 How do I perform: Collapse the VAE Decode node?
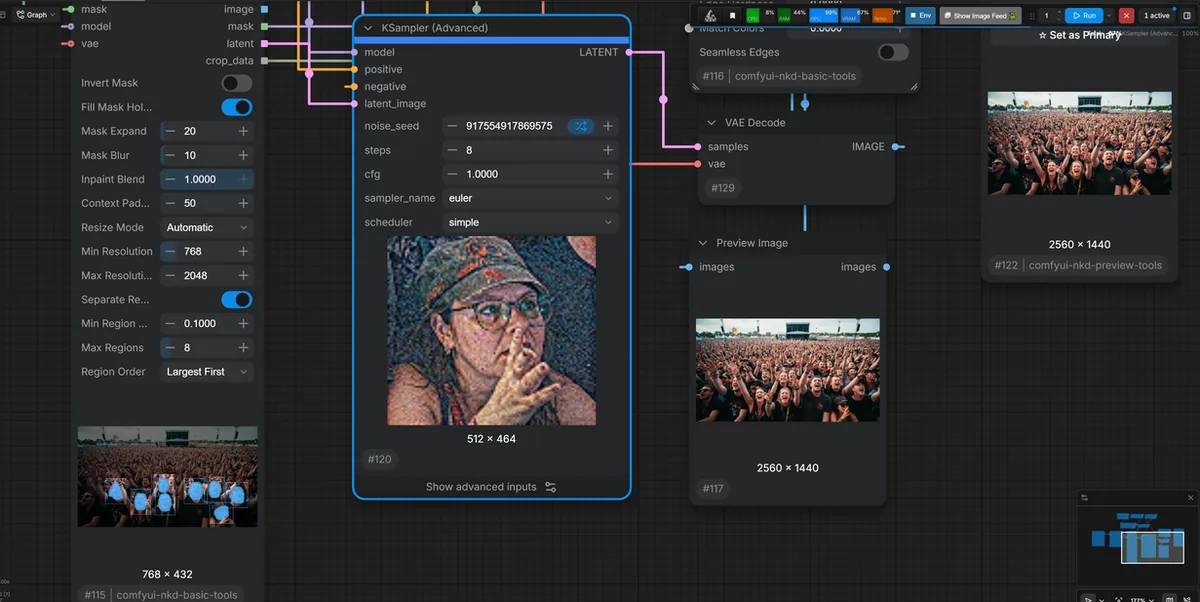pyautogui.click(x=710, y=123)
